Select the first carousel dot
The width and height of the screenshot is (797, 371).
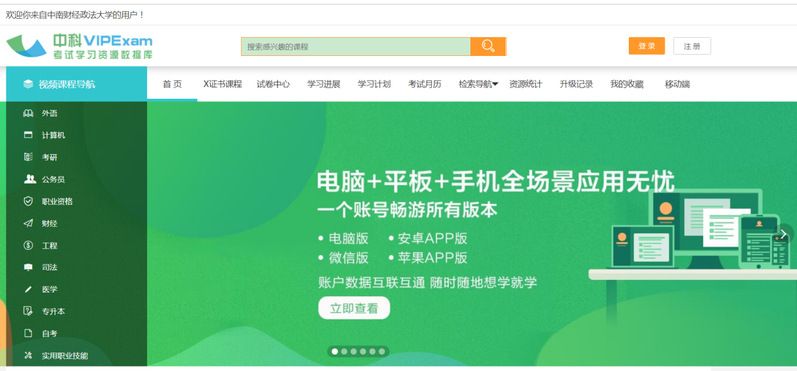(334, 351)
